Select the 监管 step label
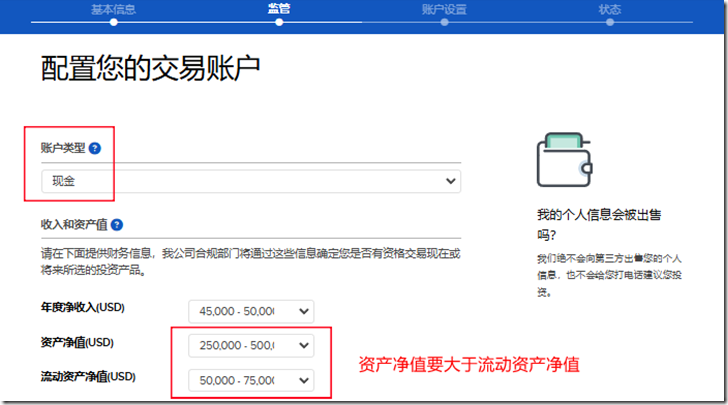Viewport: 728px width, 405px height. click(x=279, y=9)
